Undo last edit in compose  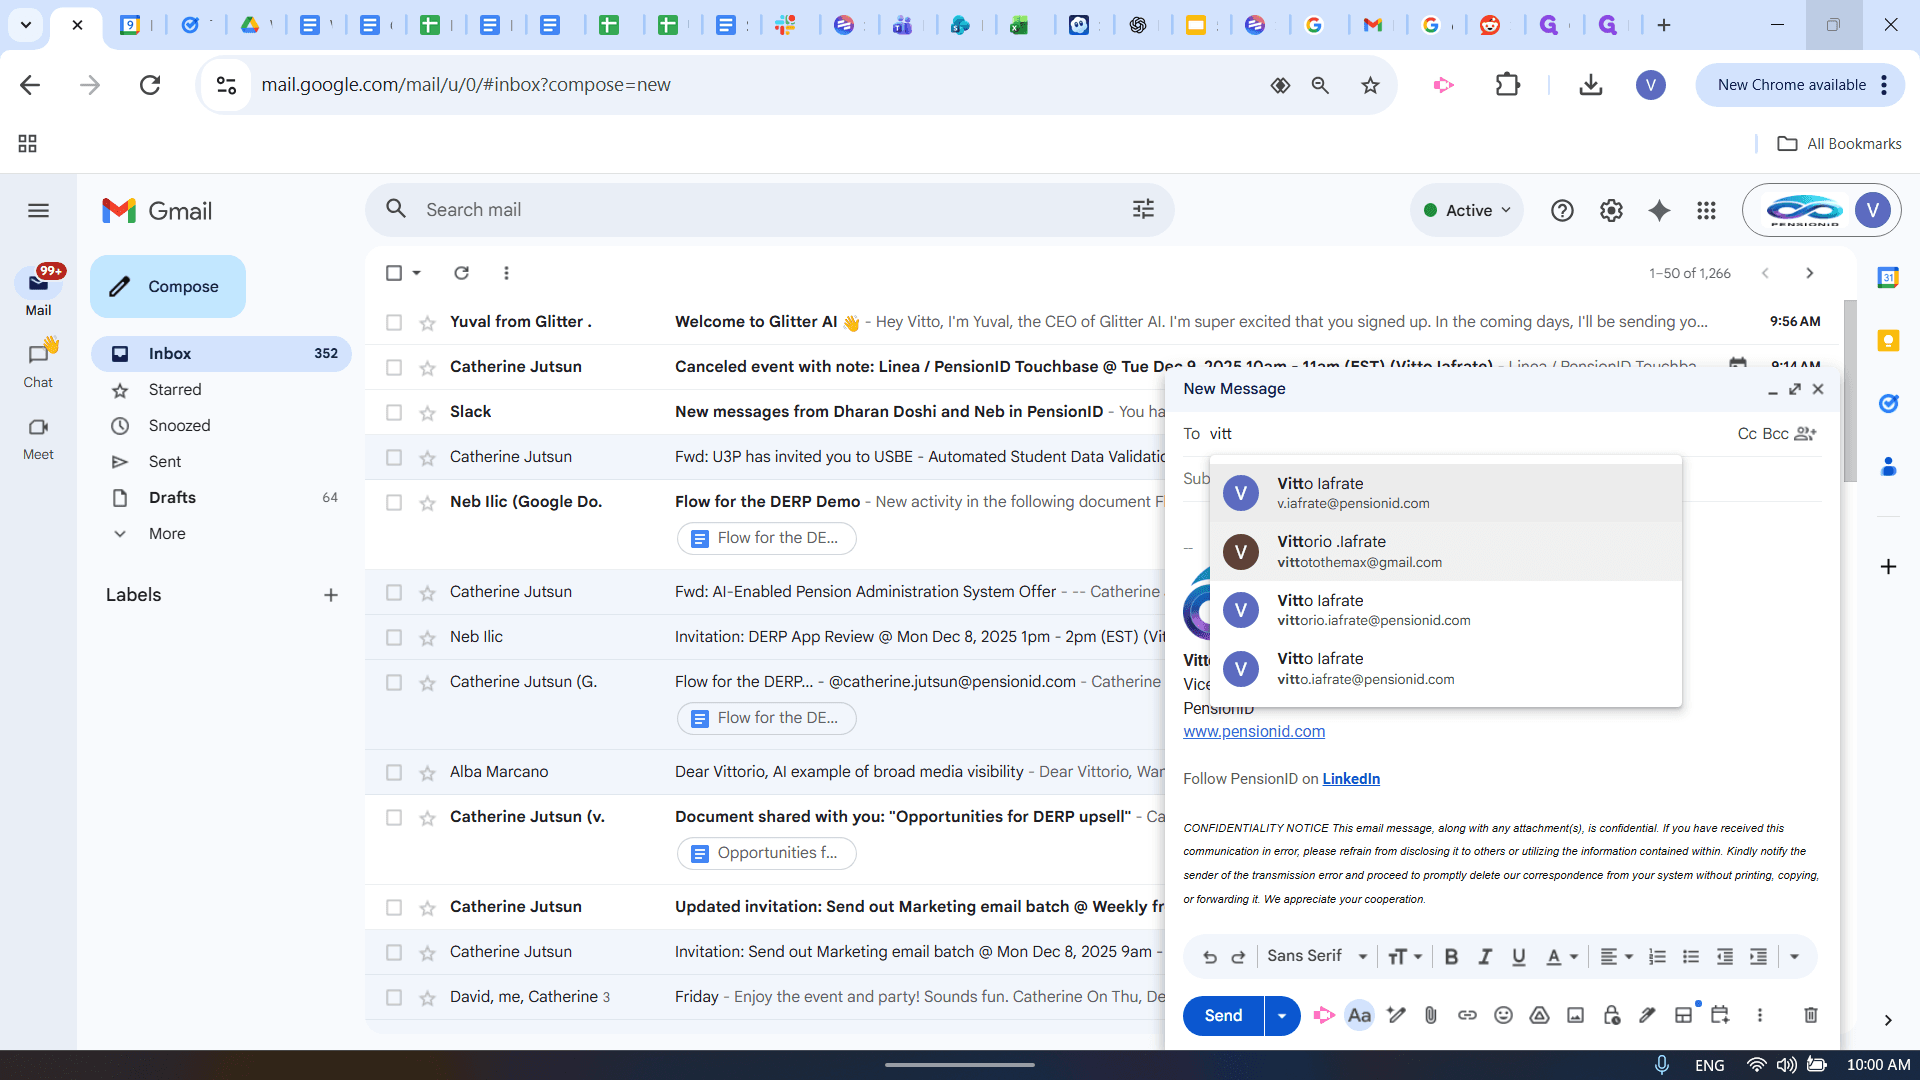[x=1209, y=957]
